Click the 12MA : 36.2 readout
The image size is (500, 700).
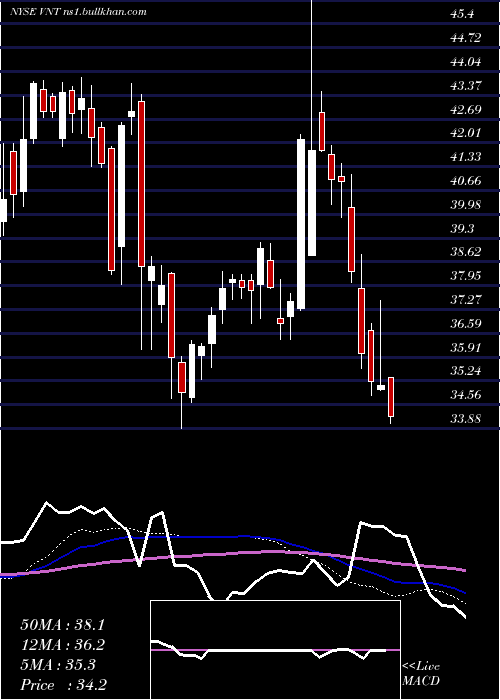point(63,645)
